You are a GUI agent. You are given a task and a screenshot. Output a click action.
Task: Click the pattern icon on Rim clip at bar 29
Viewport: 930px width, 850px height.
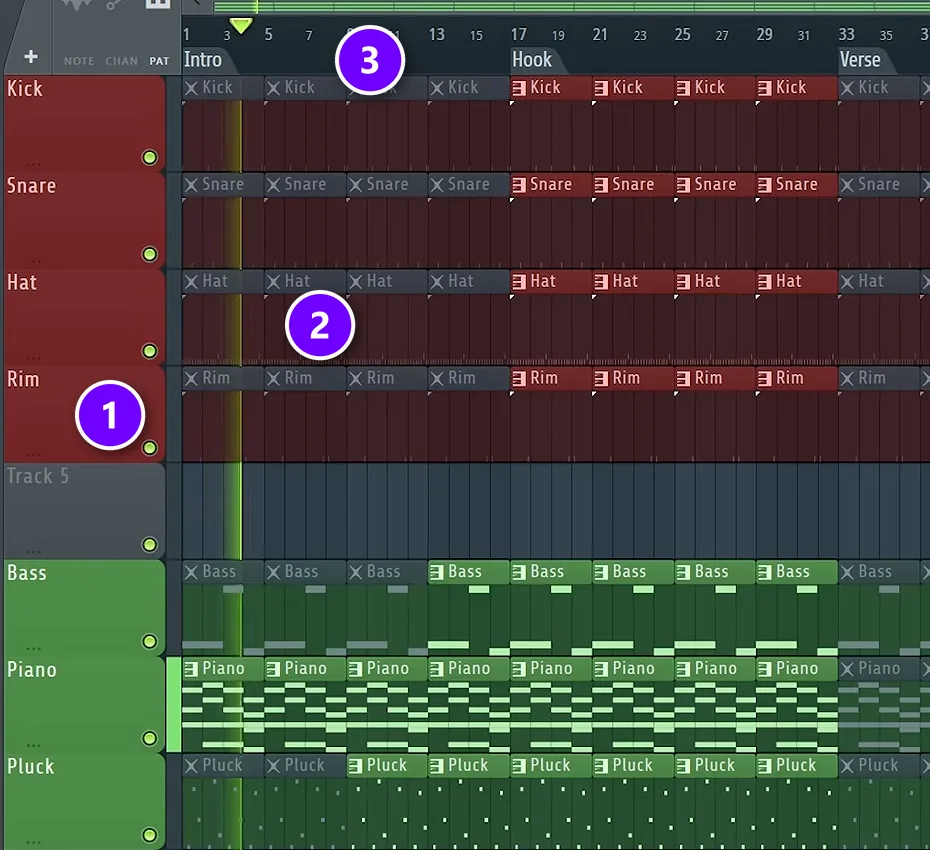tap(765, 378)
